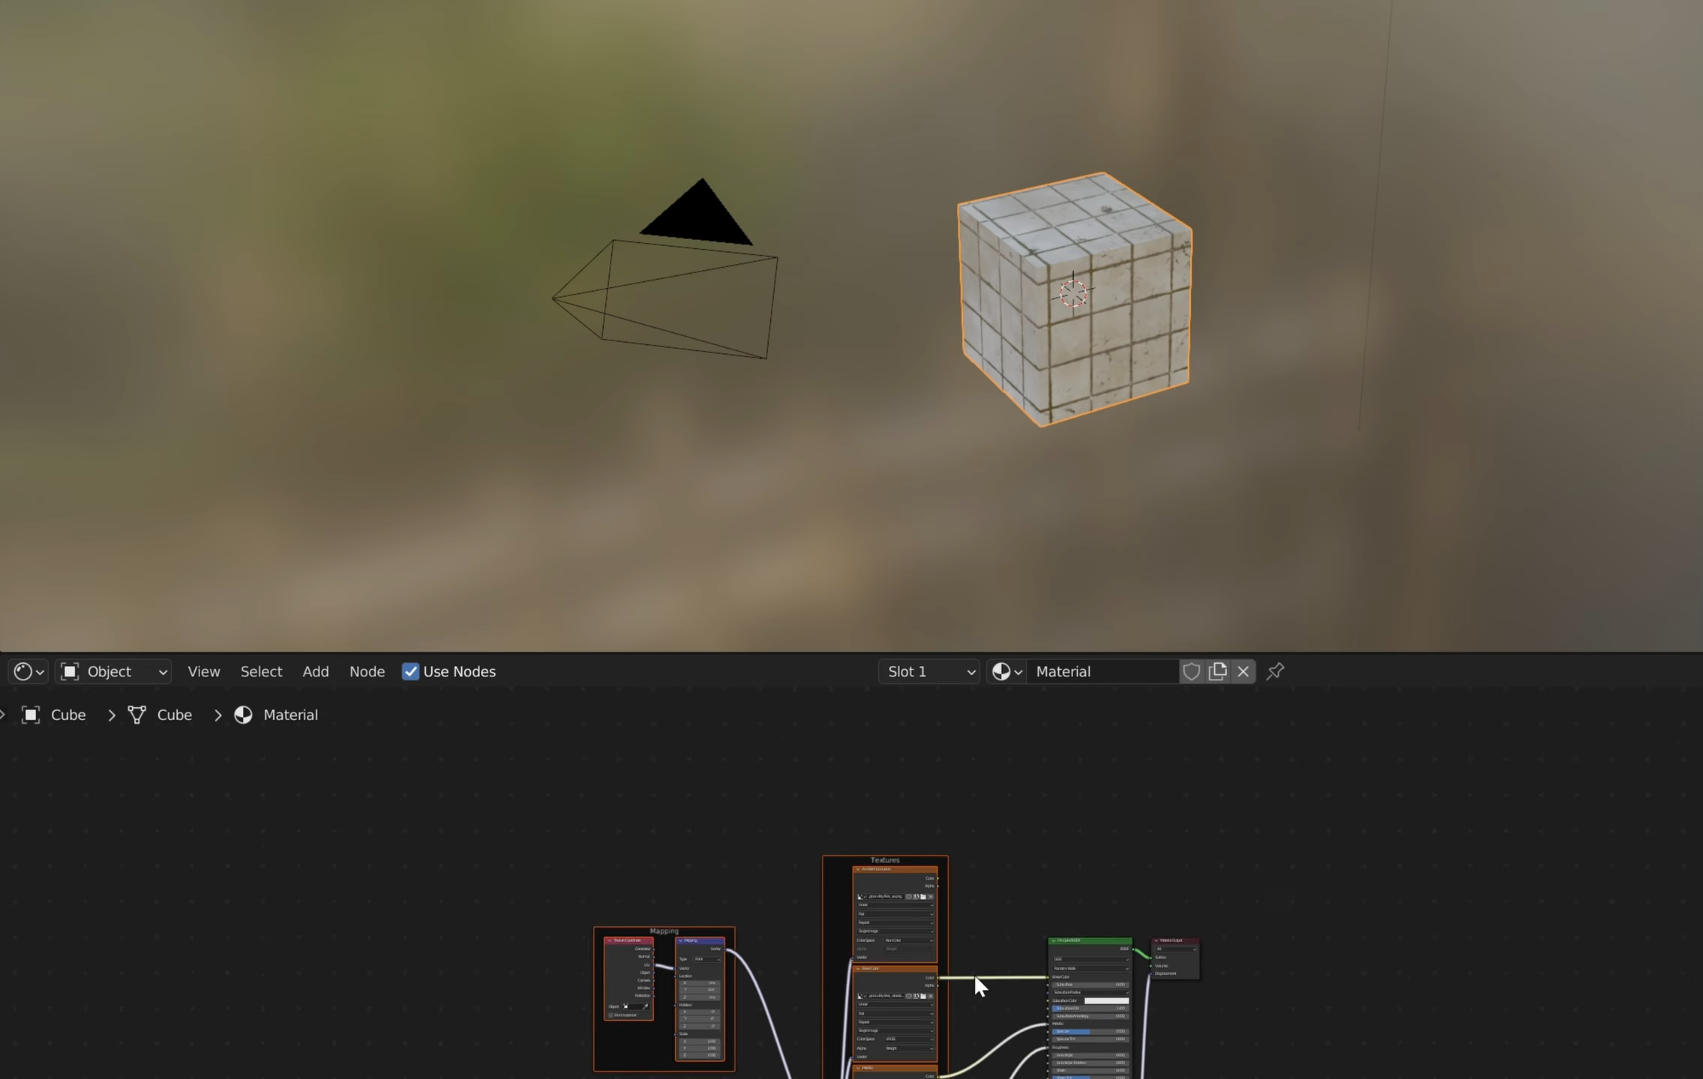
Task: Open the browse material sphere icon
Action: click(1006, 672)
